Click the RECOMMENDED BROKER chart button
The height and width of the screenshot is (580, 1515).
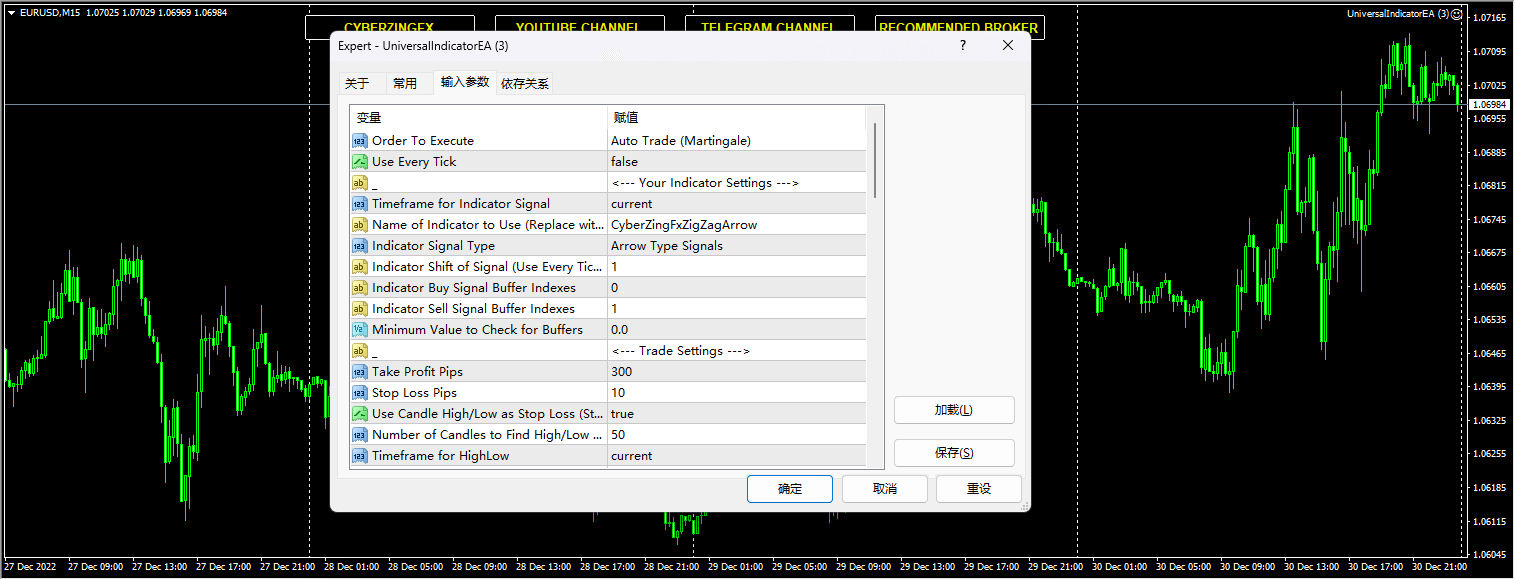[x=959, y=28]
